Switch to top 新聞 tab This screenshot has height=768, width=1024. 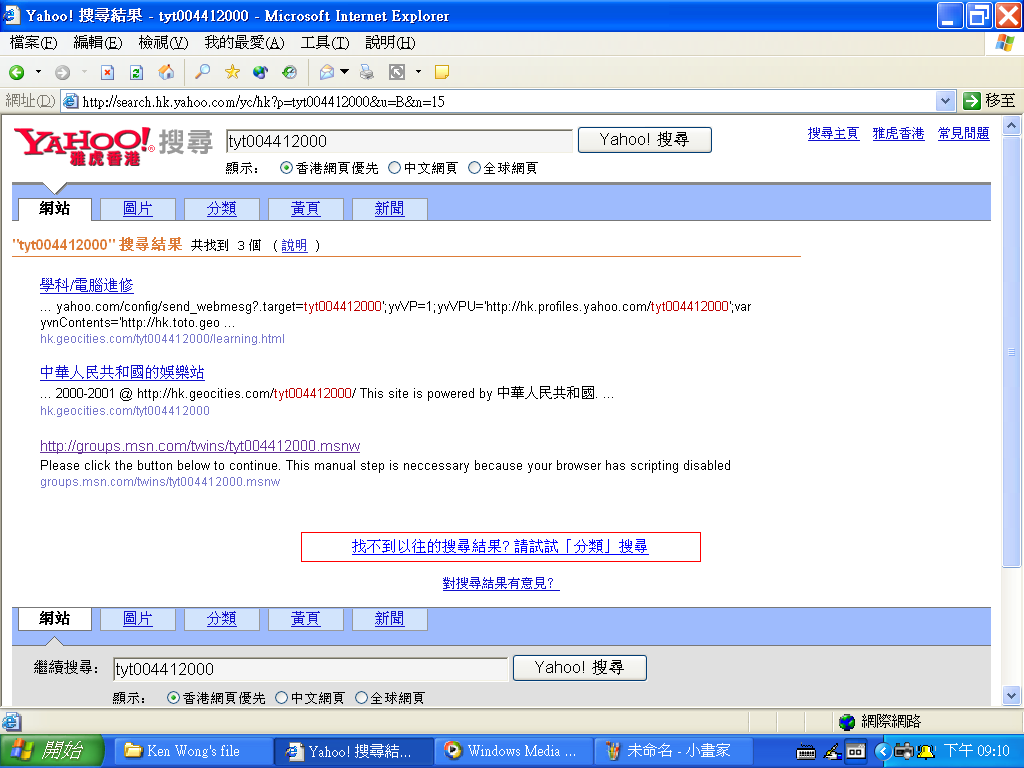click(x=389, y=209)
